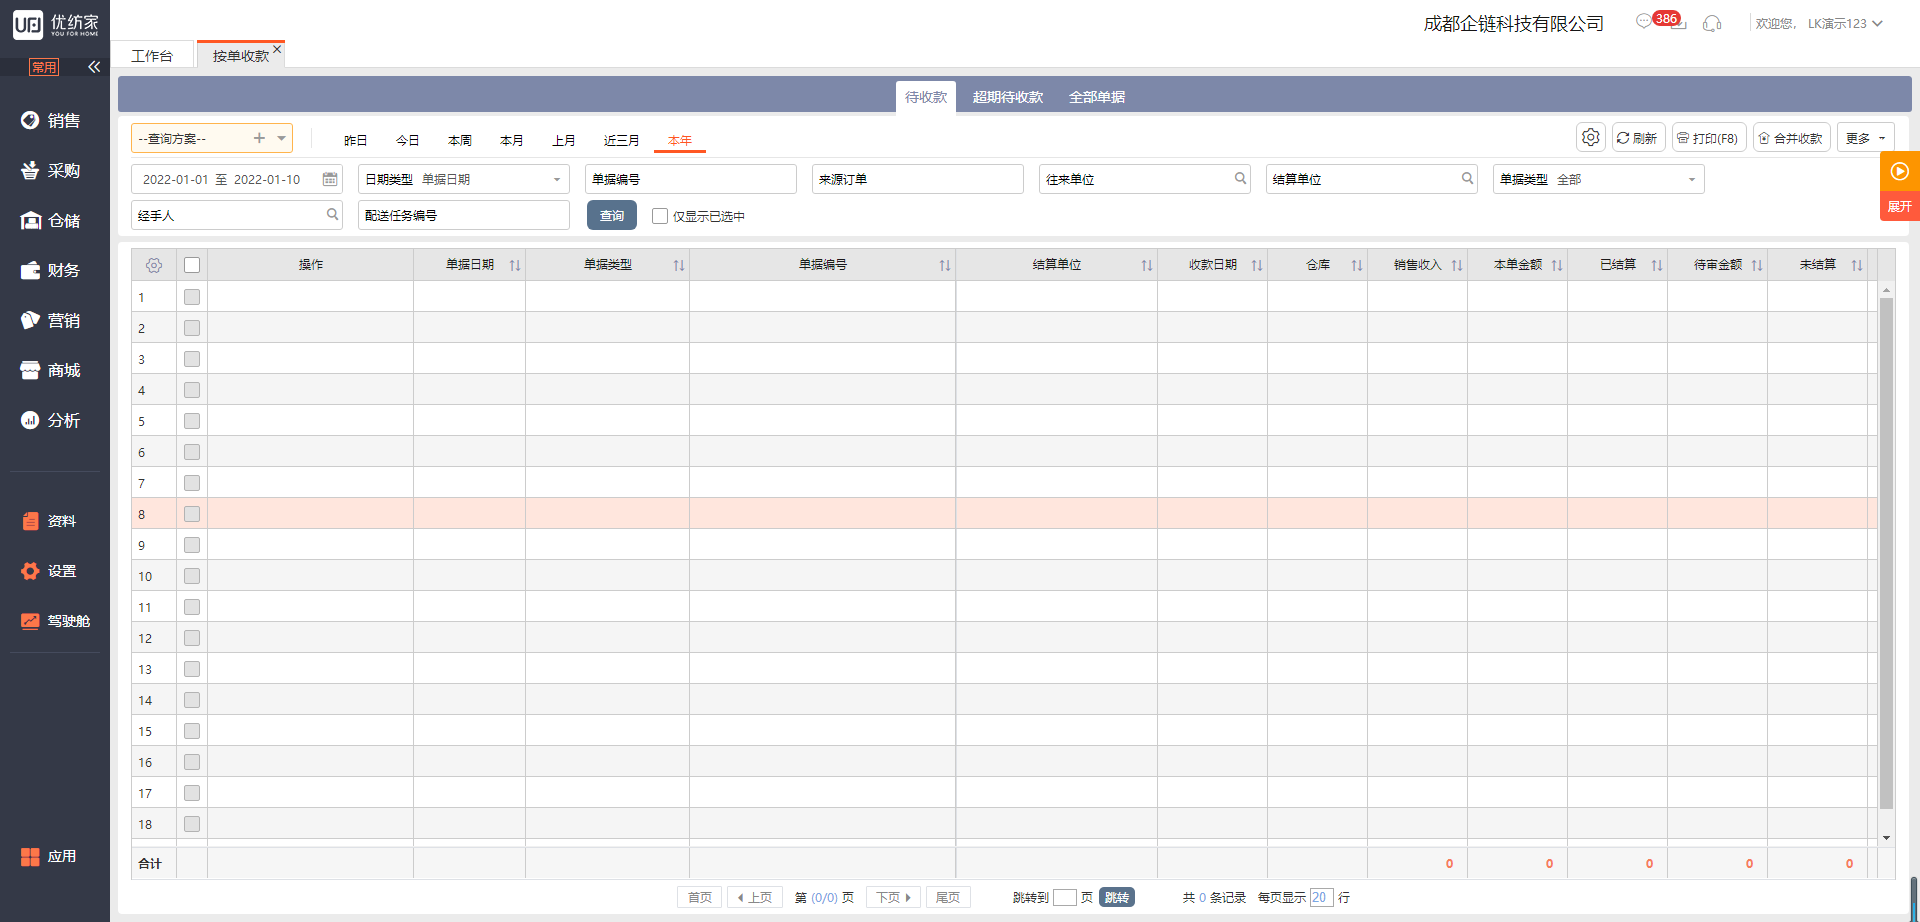Expand the 查询方案 dropdown

282,138
